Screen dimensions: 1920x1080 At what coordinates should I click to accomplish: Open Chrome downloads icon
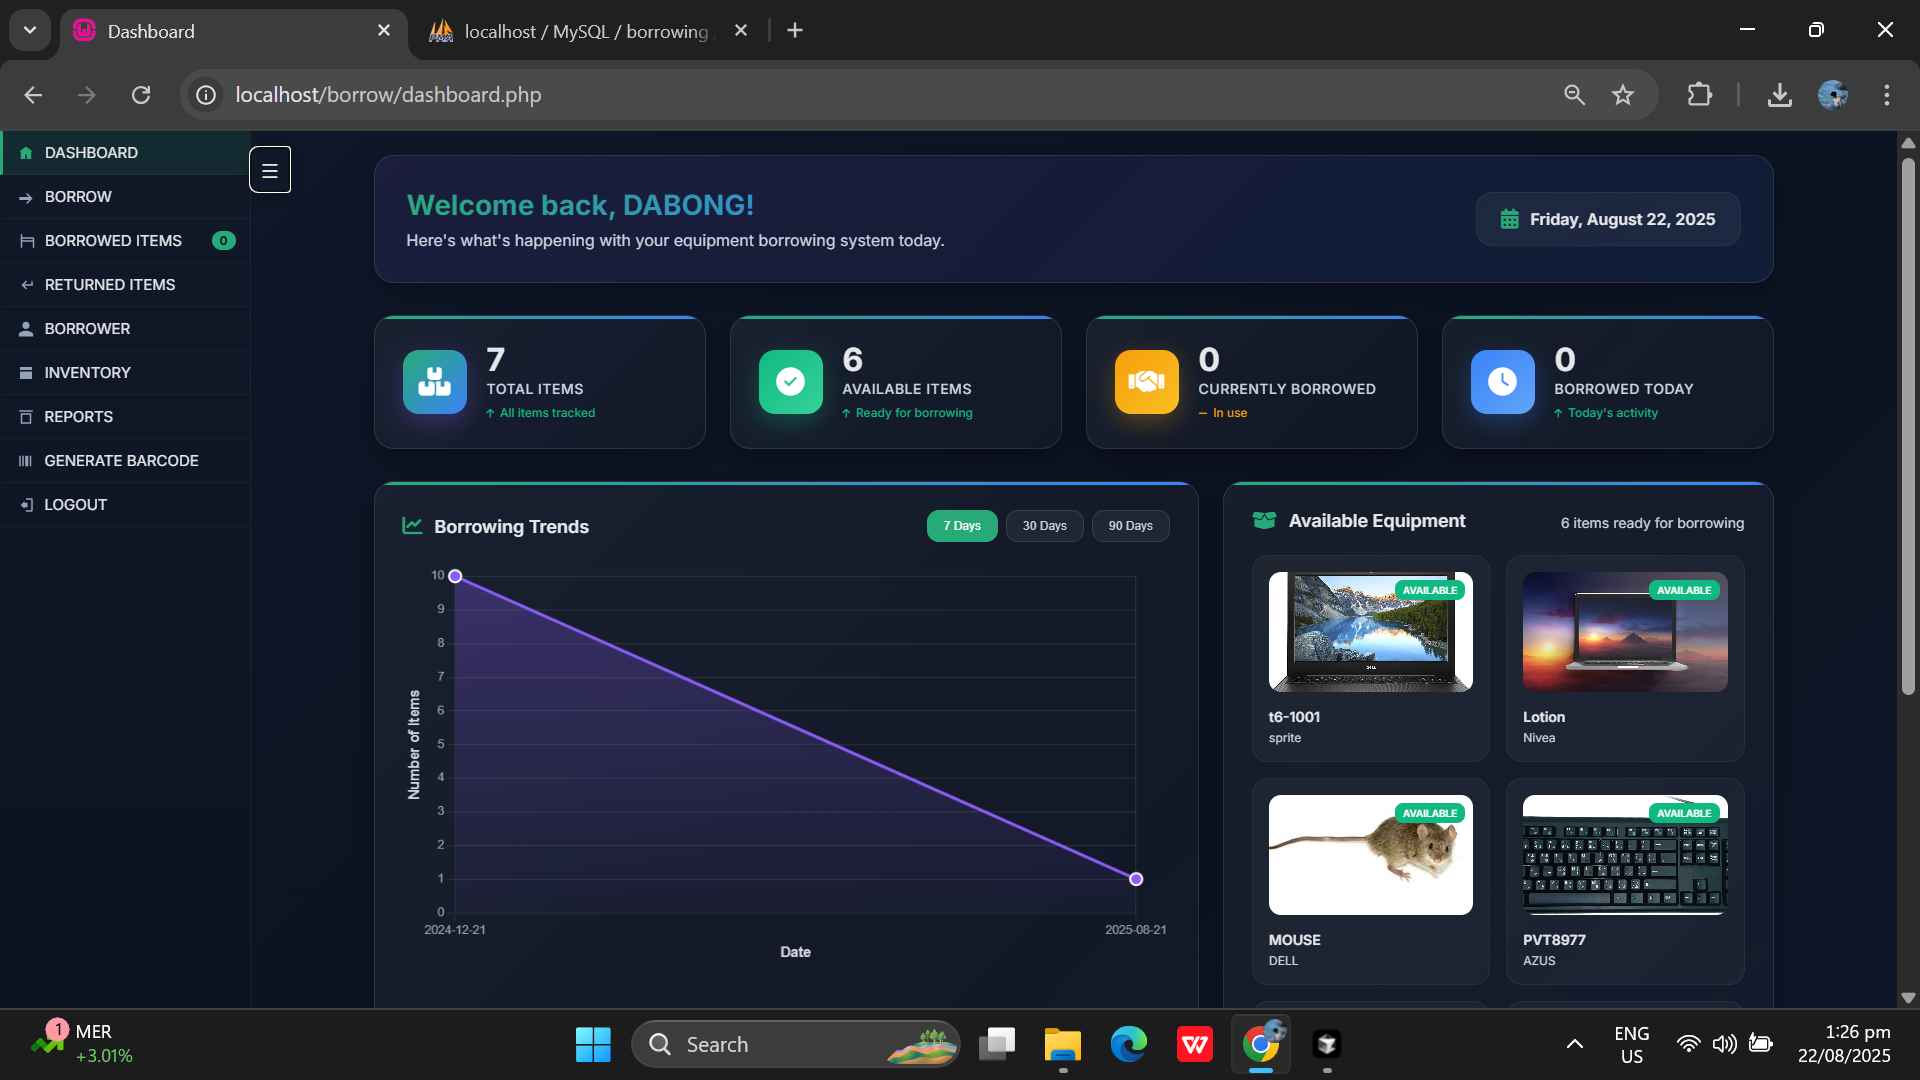click(x=1779, y=95)
